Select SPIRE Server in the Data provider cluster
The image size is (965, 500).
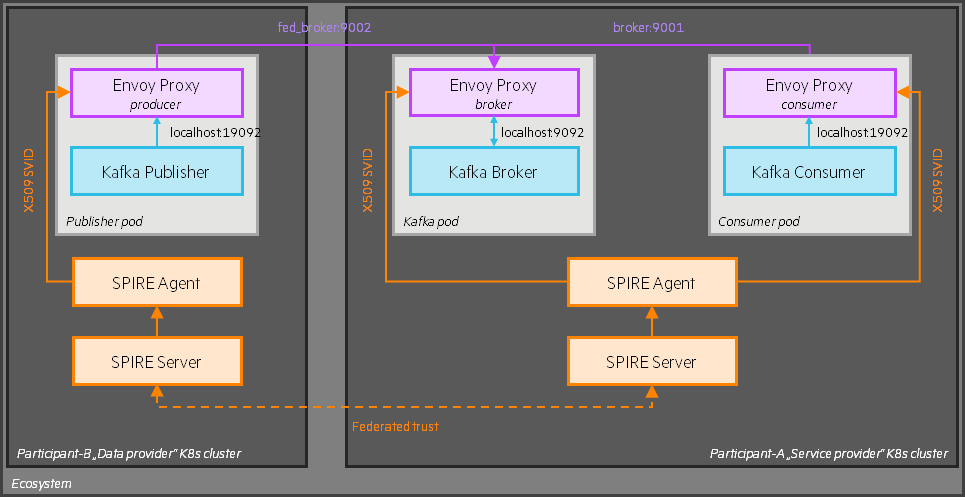point(157,361)
